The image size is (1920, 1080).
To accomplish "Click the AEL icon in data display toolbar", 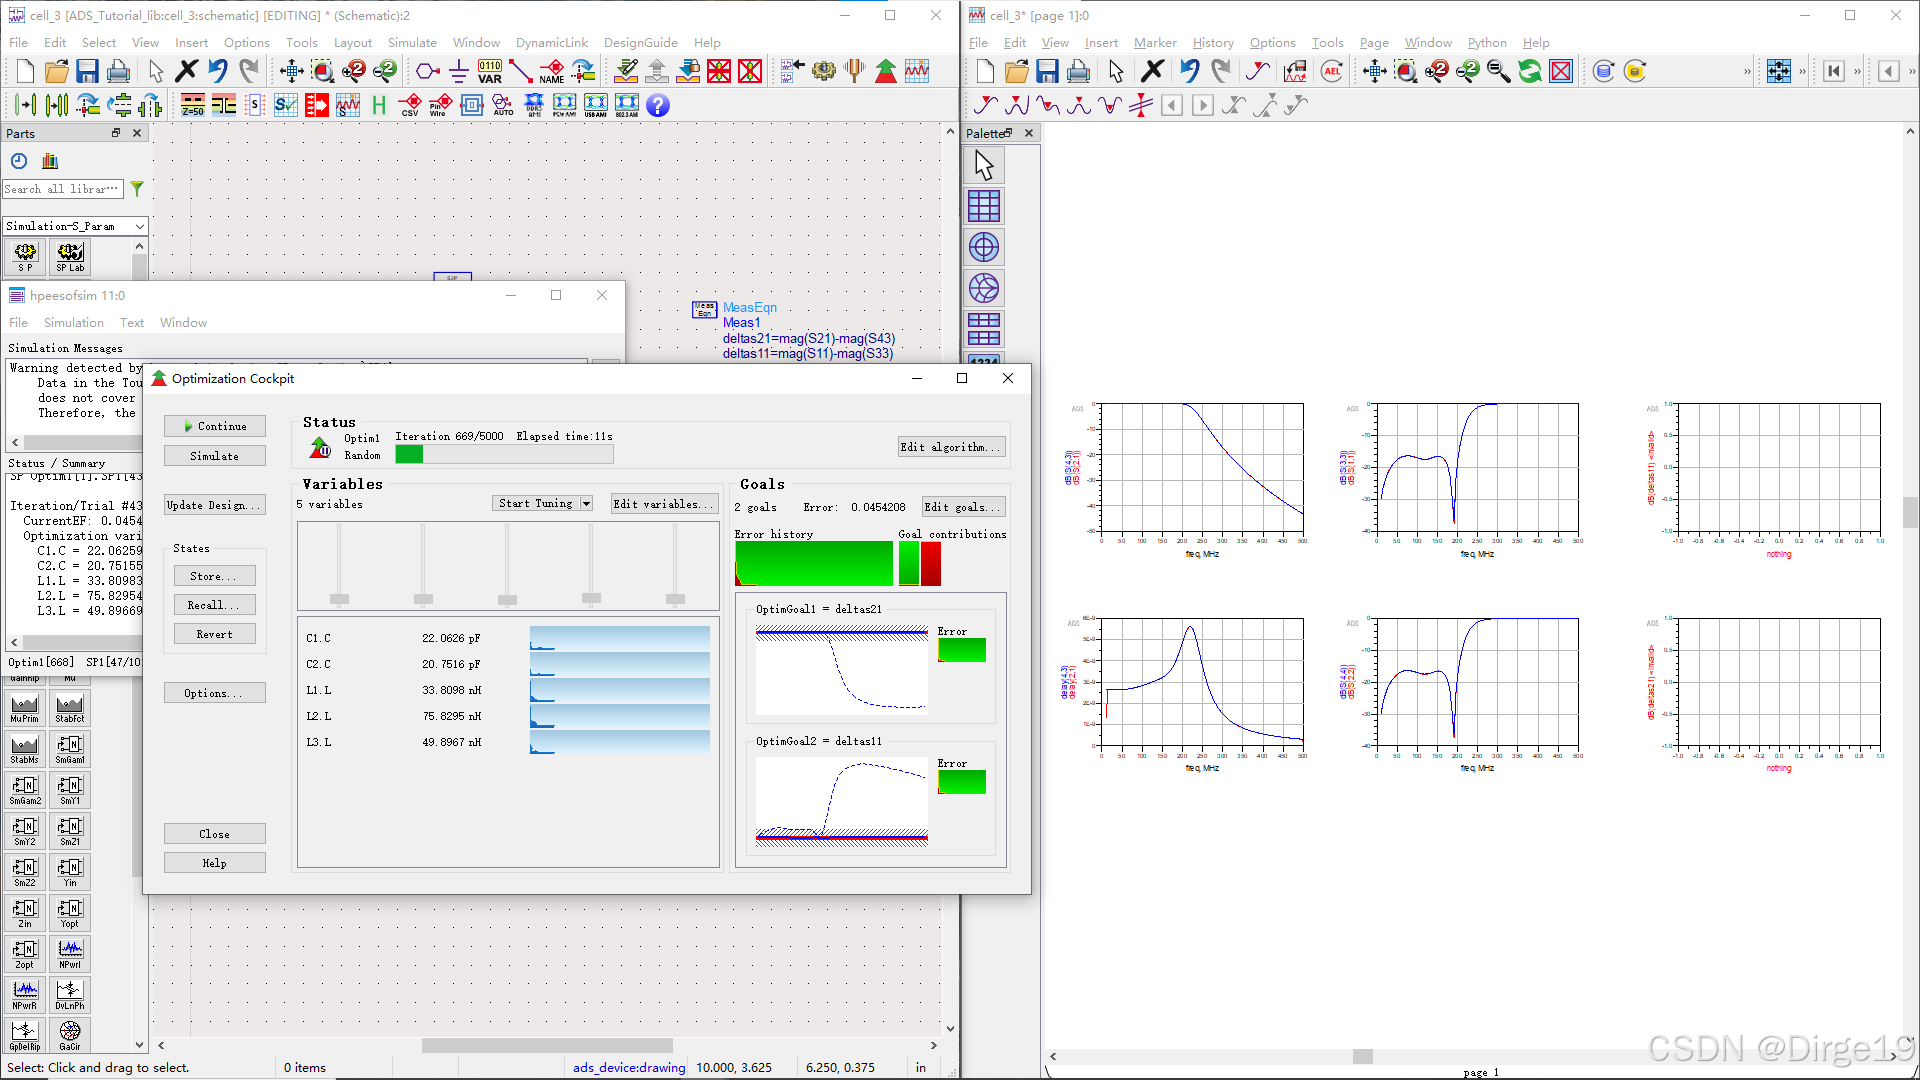I will (1332, 71).
